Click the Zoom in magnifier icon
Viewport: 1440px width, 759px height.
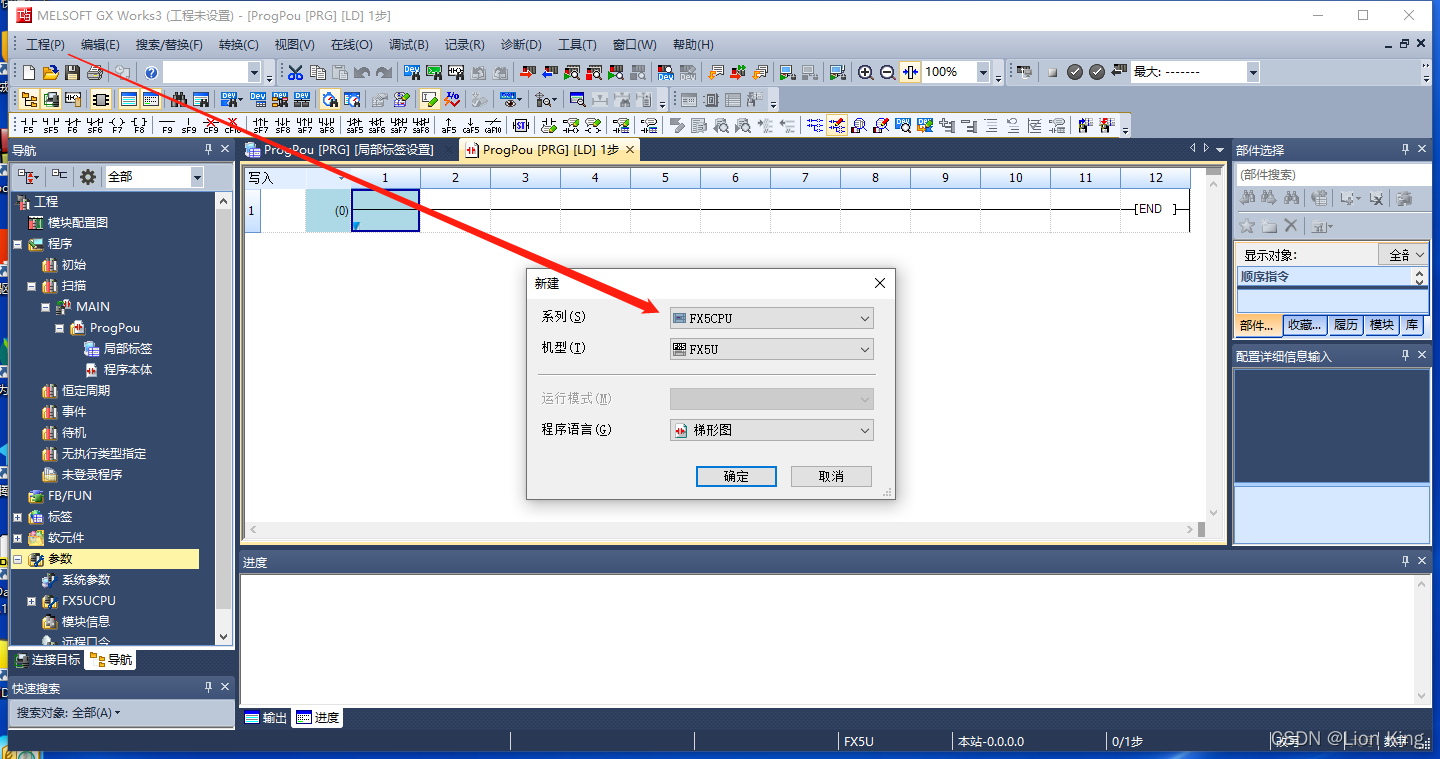point(866,72)
